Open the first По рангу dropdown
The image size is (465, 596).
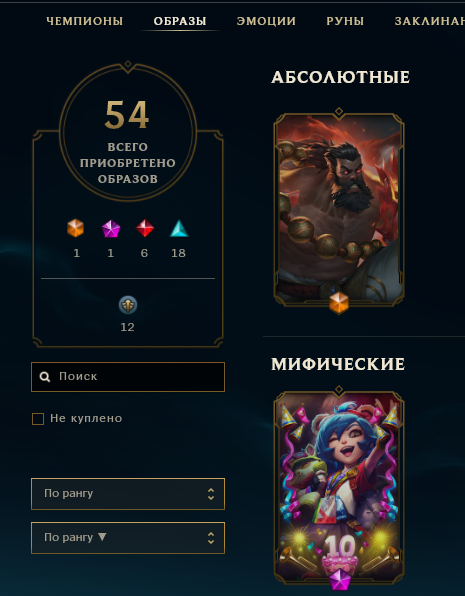[128, 494]
